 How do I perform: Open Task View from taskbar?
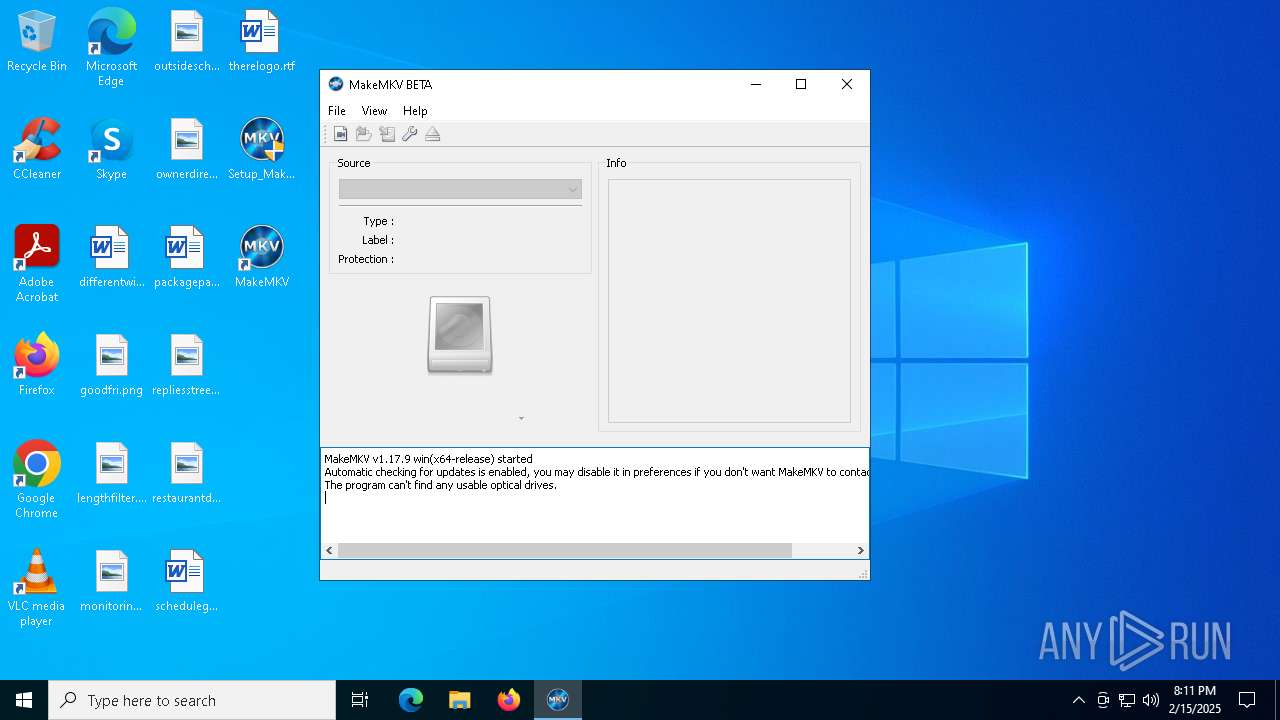coord(360,700)
